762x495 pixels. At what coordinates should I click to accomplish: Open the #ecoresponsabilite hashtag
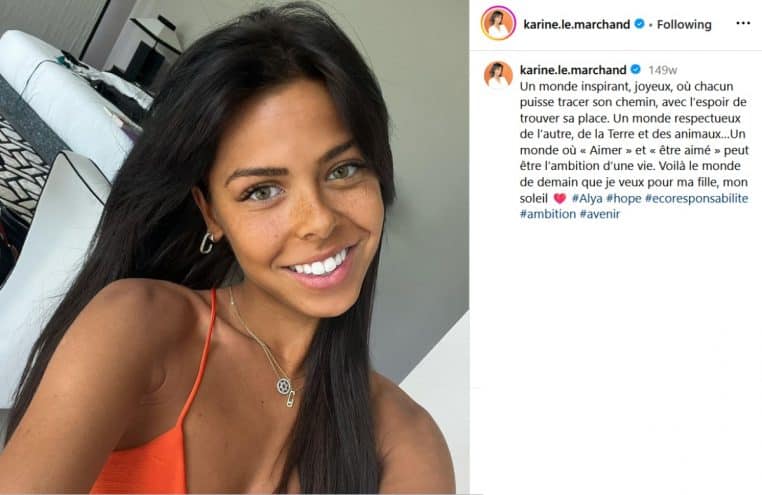696,198
